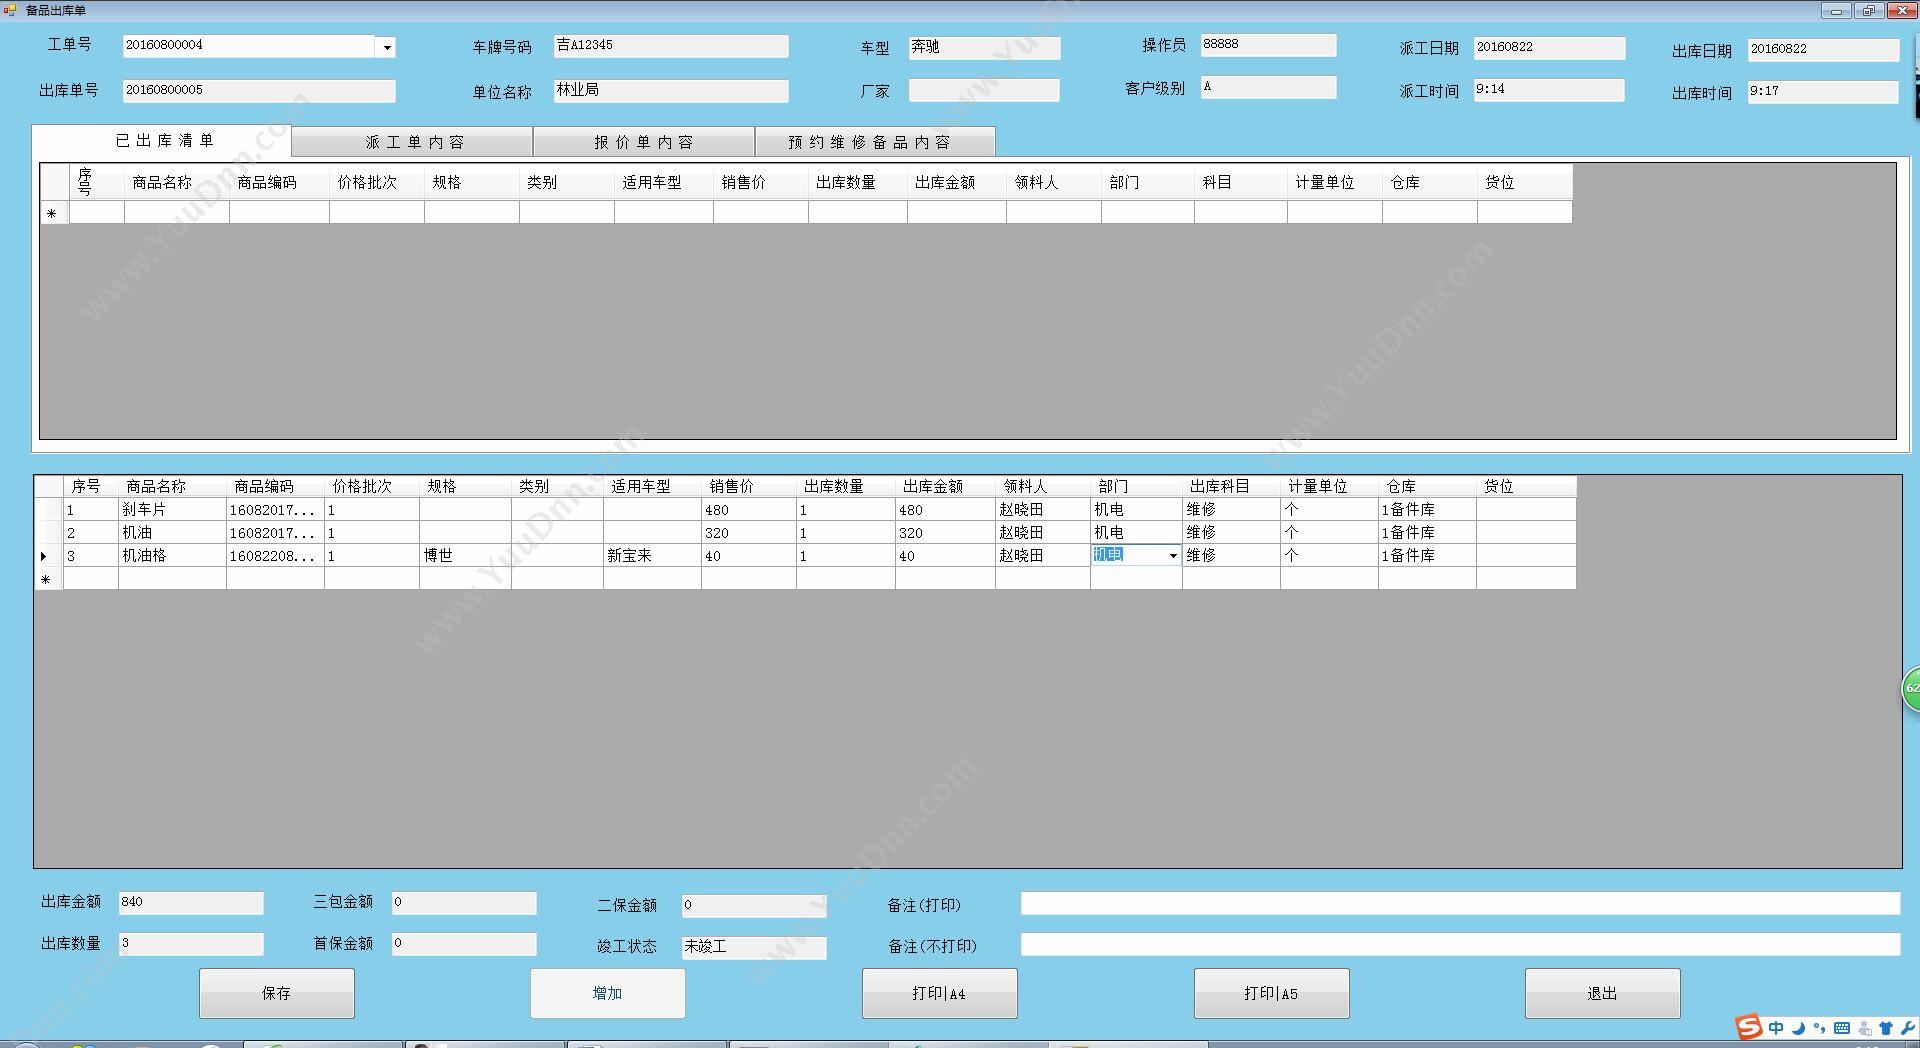1920x1048 pixels.
Task: Click the new-row asterisk header in upper grid
Action: [54, 212]
